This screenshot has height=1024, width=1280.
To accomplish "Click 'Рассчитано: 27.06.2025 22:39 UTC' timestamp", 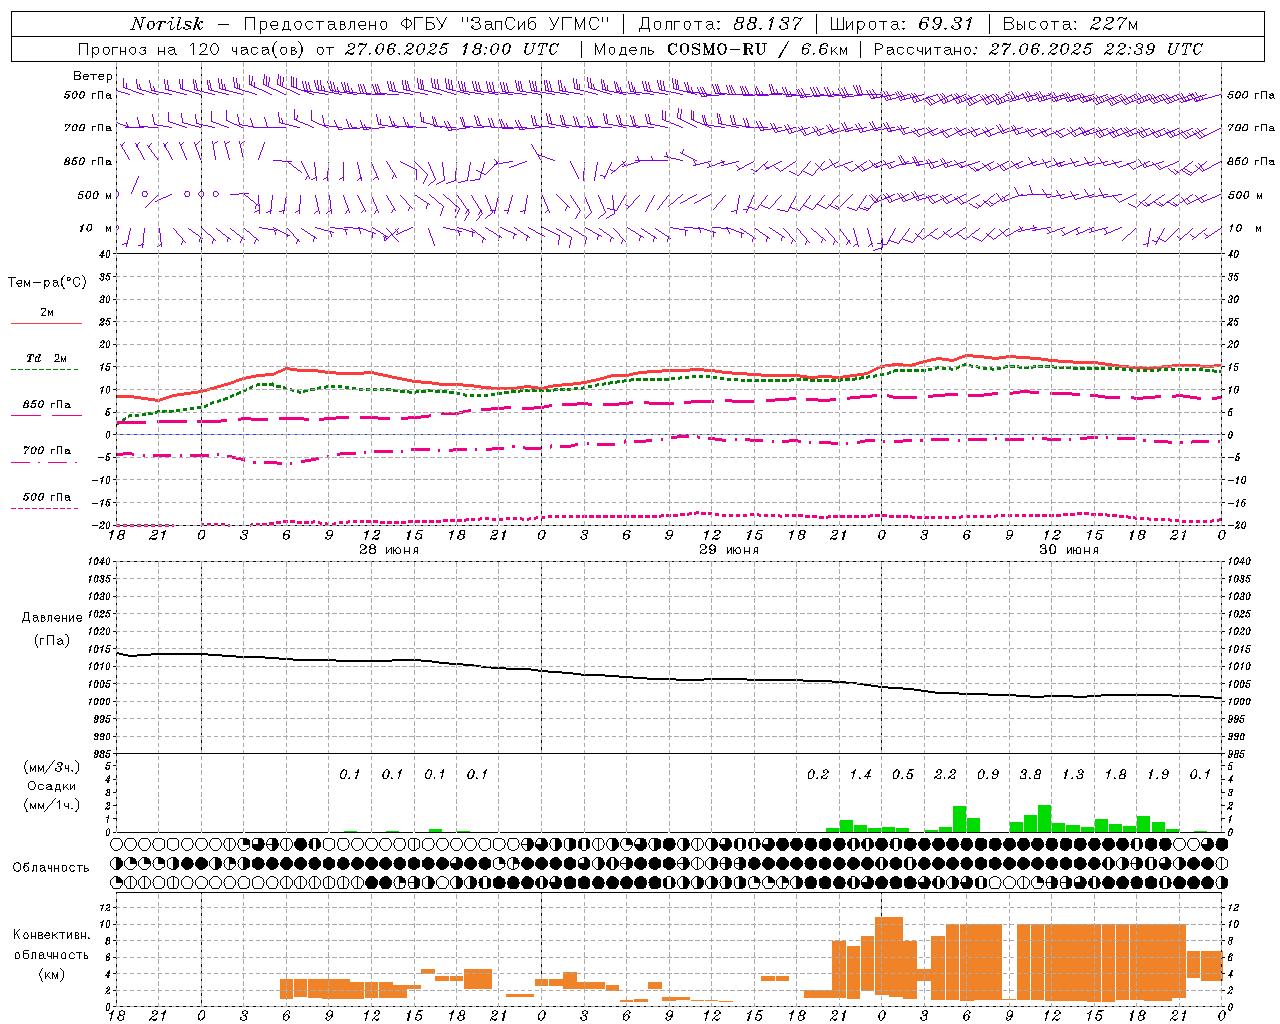I will (1038, 49).
